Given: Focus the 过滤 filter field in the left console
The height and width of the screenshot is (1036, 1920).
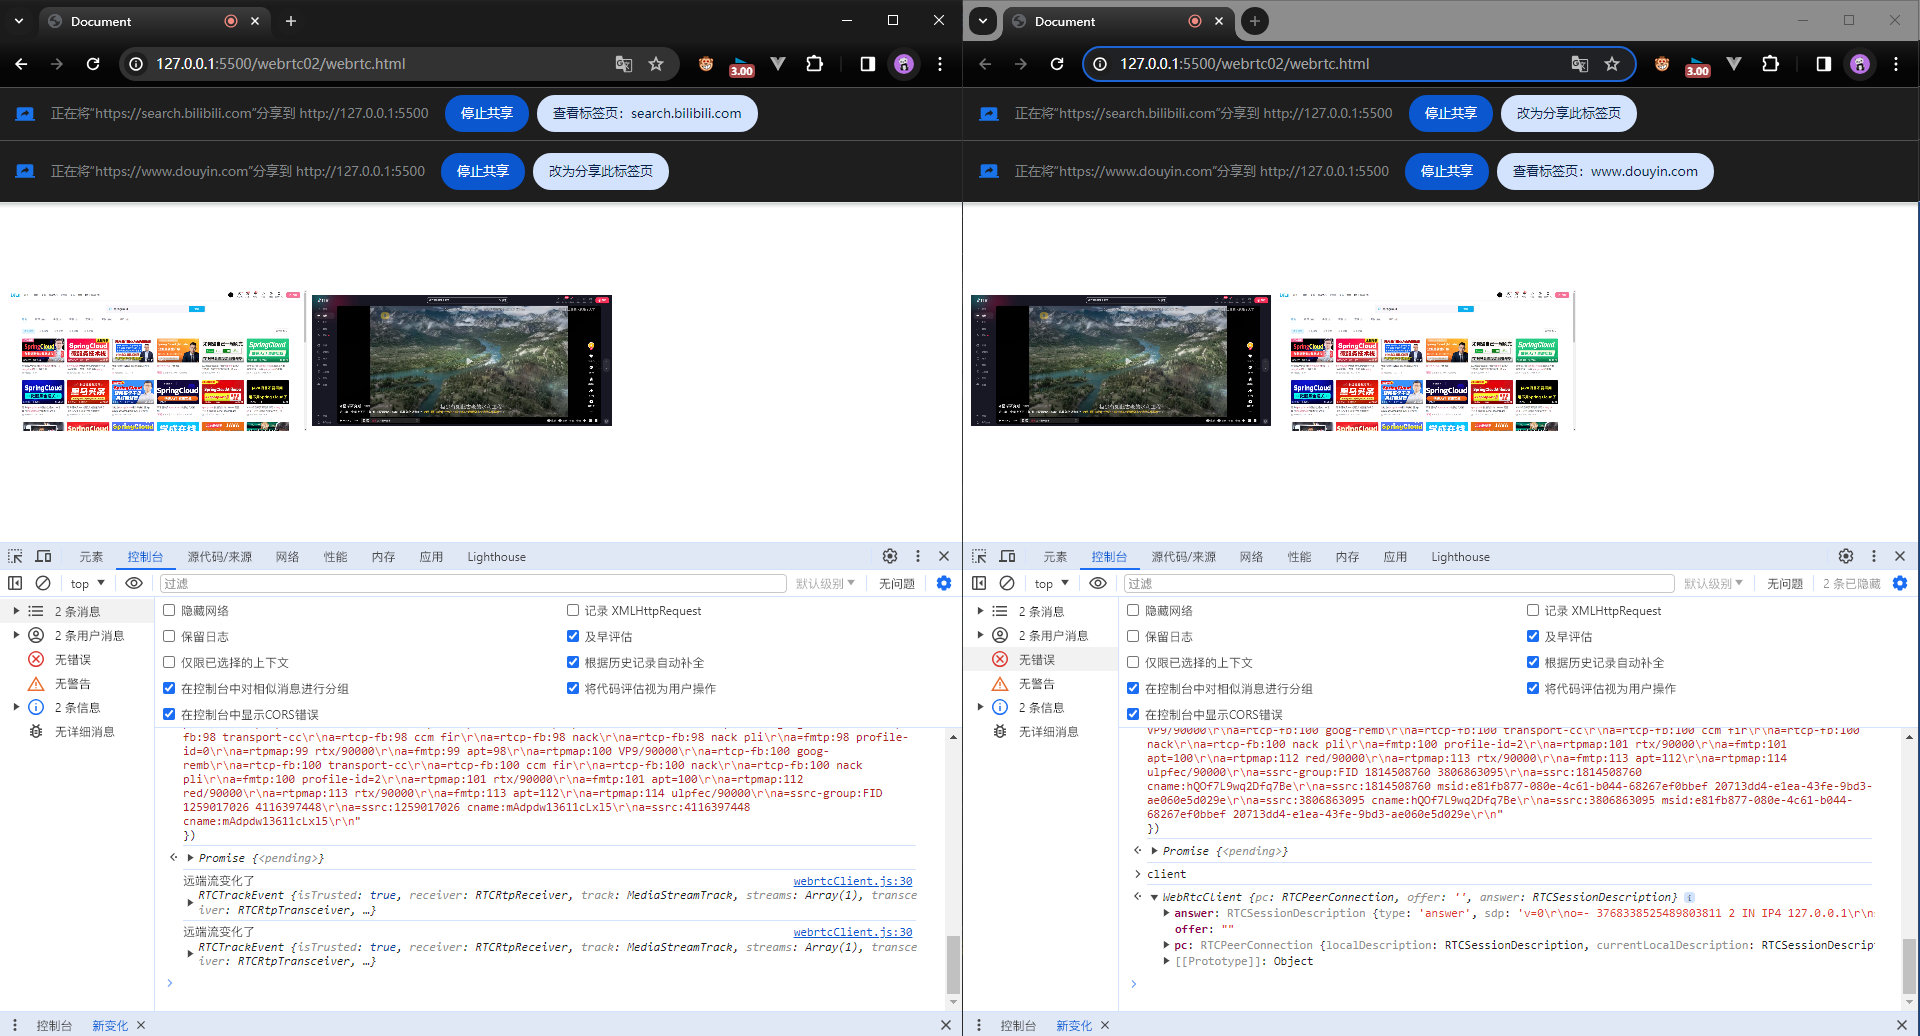Looking at the screenshot, I should 473,583.
